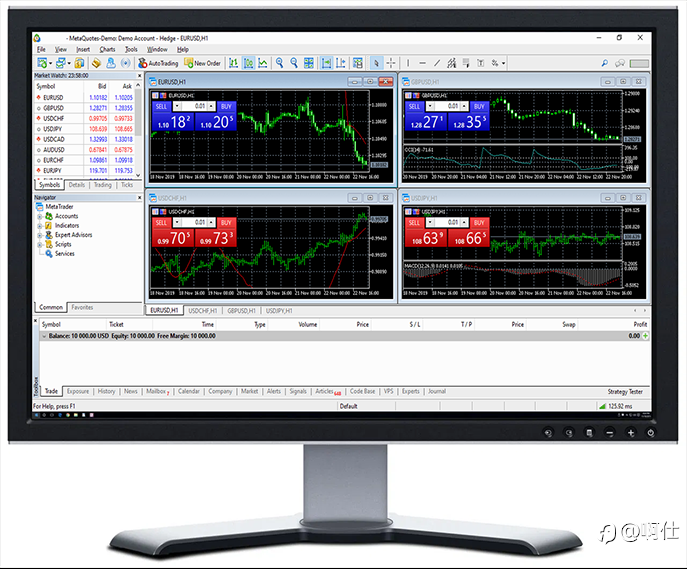Click the yellow Market Watch toolbar icon

[x=79, y=63]
